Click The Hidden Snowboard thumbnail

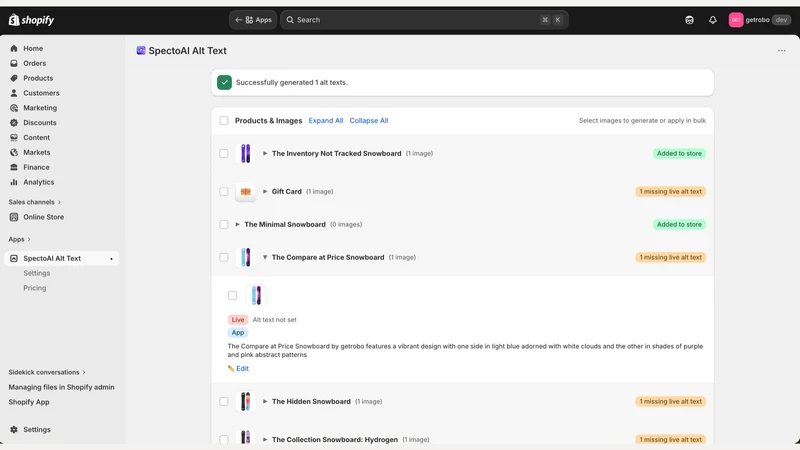(245, 402)
